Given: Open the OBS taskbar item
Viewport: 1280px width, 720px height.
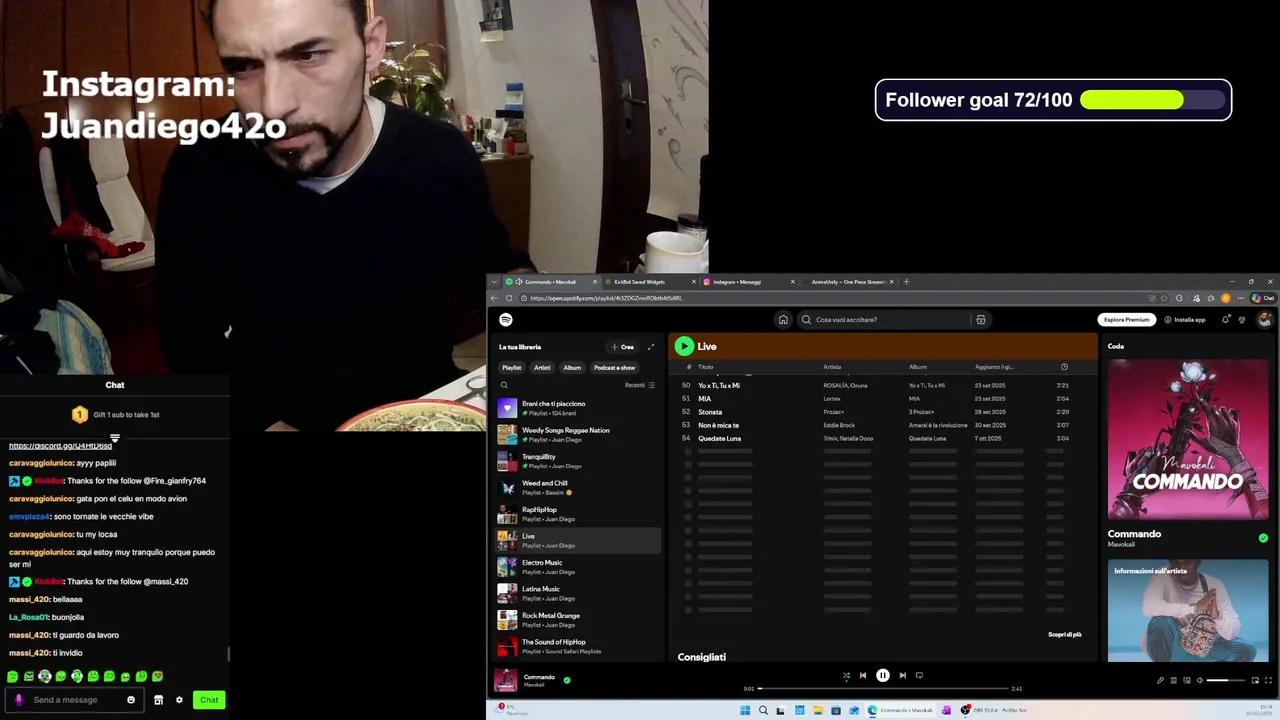Looking at the screenshot, I should (x=994, y=710).
